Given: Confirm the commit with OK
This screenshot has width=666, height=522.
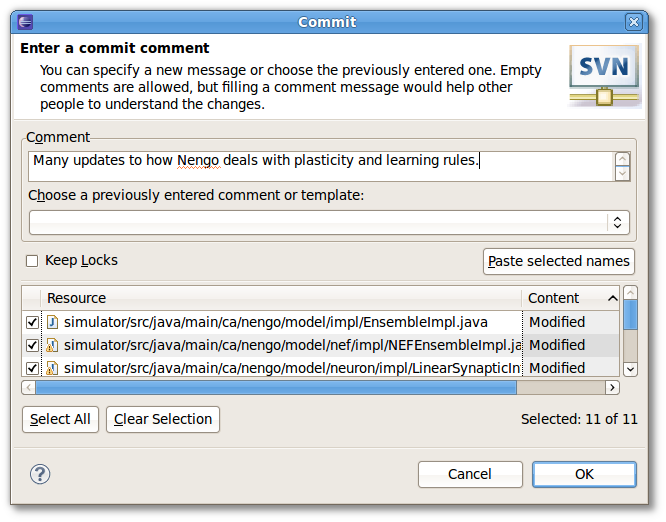Looking at the screenshot, I should [x=584, y=474].
